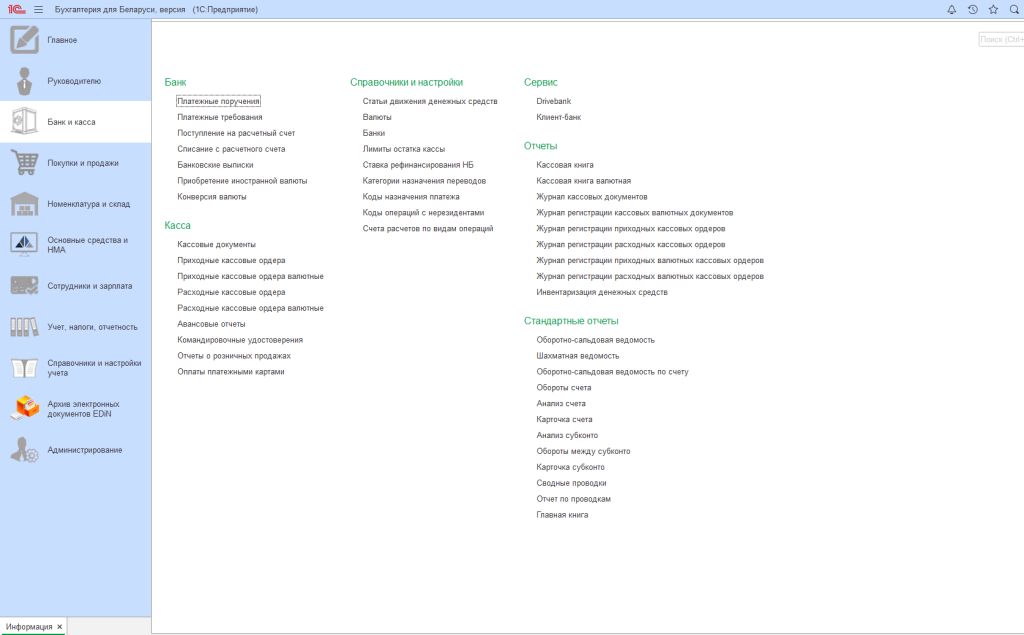The width and height of the screenshot is (1024, 635).
Task: Open Авансовые отчеты link
Action: (211, 324)
